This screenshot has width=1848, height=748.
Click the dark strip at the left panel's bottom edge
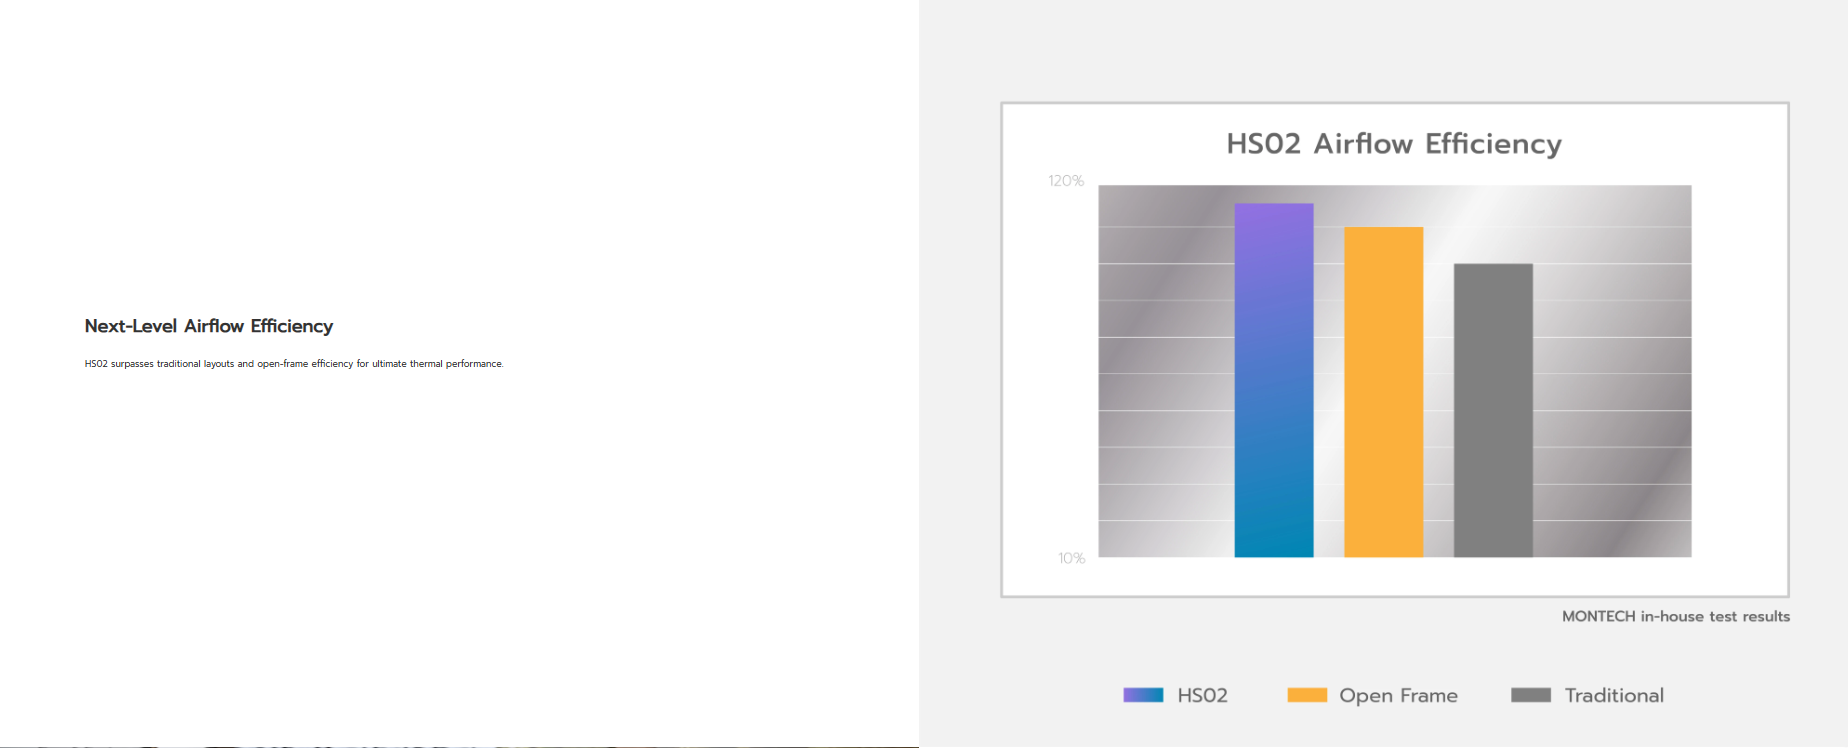(x=459, y=745)
